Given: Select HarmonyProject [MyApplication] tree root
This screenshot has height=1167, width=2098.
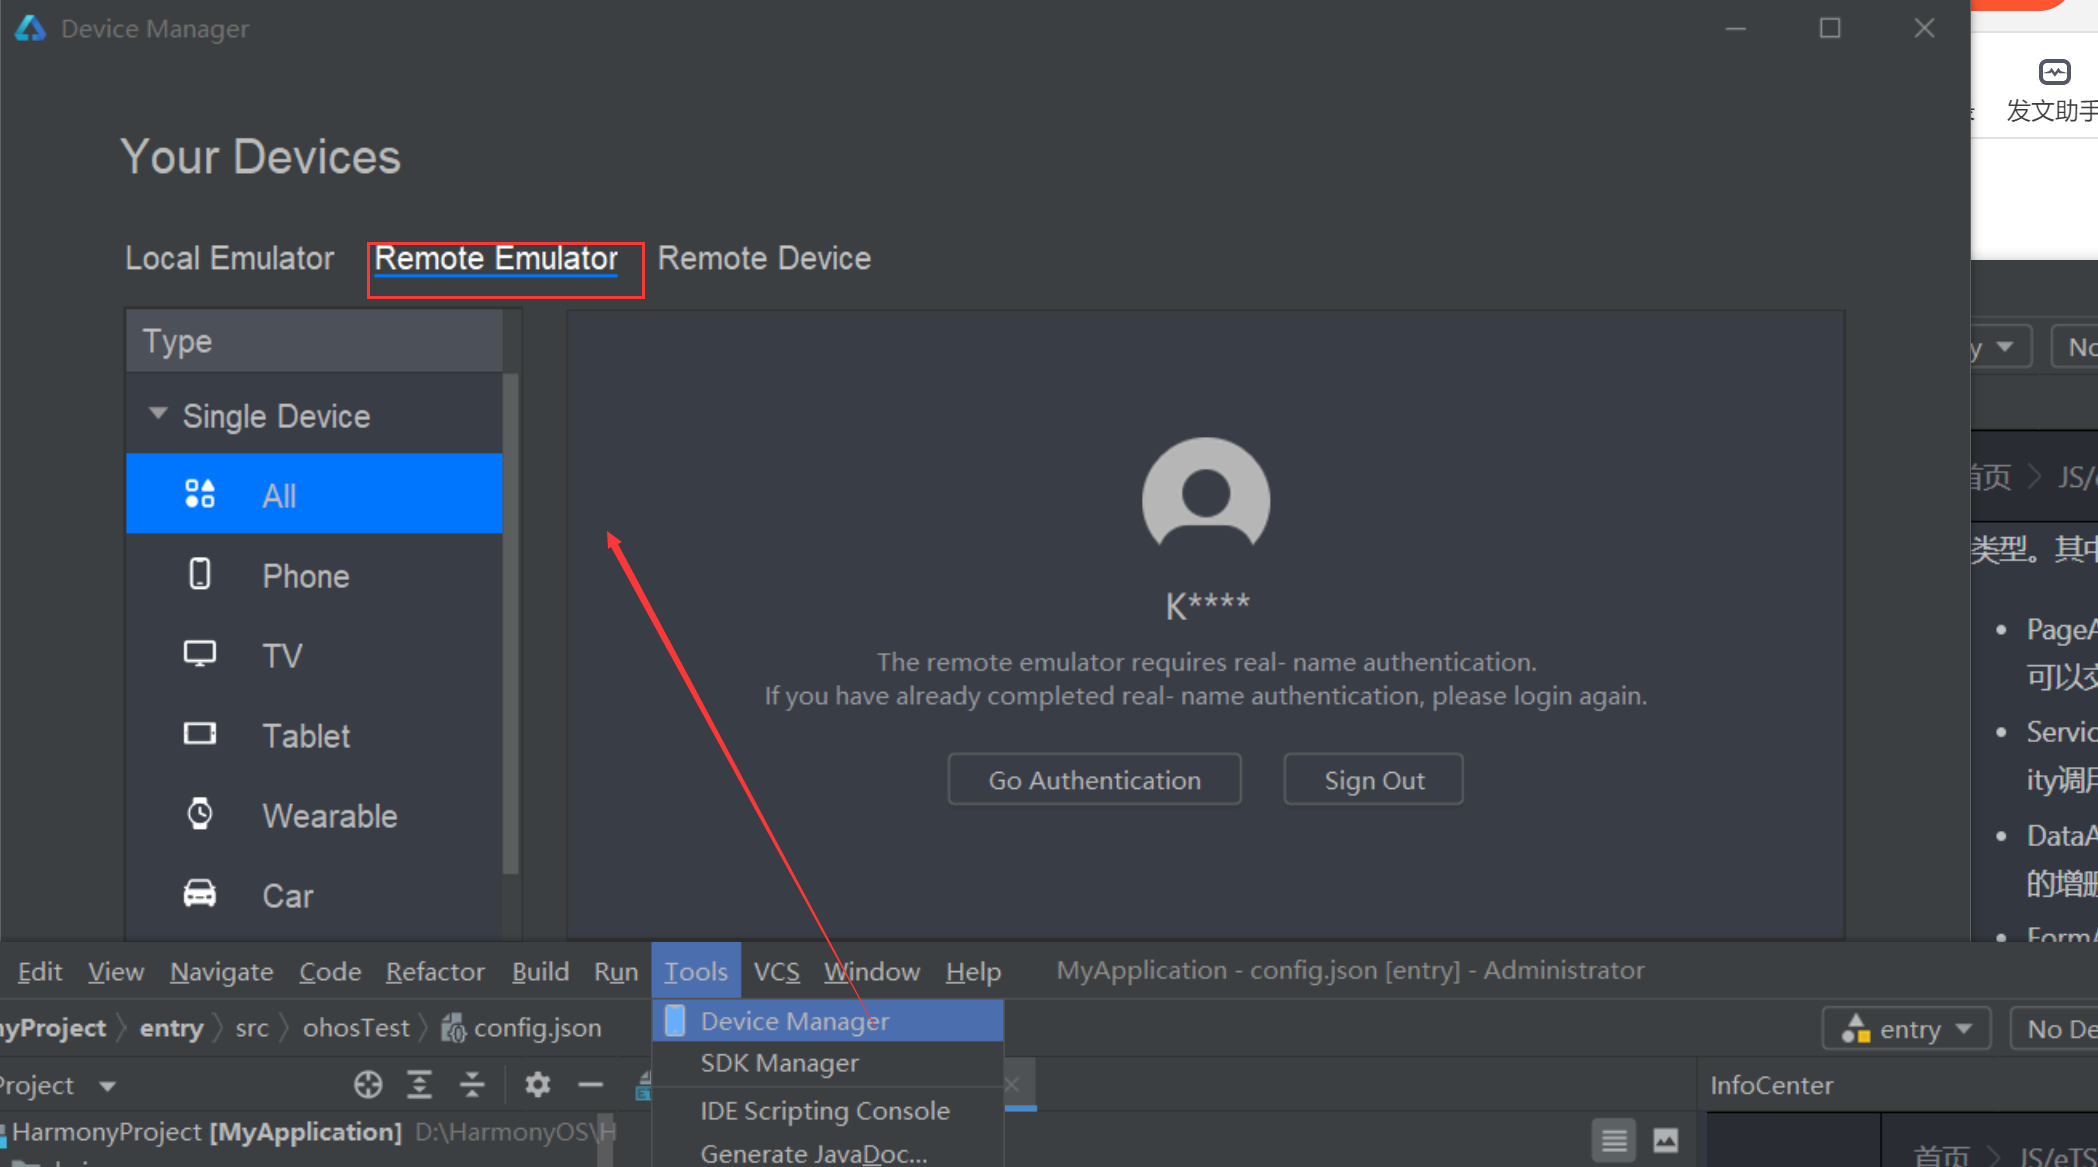Looking at the screenshot, I should 206,1132.
